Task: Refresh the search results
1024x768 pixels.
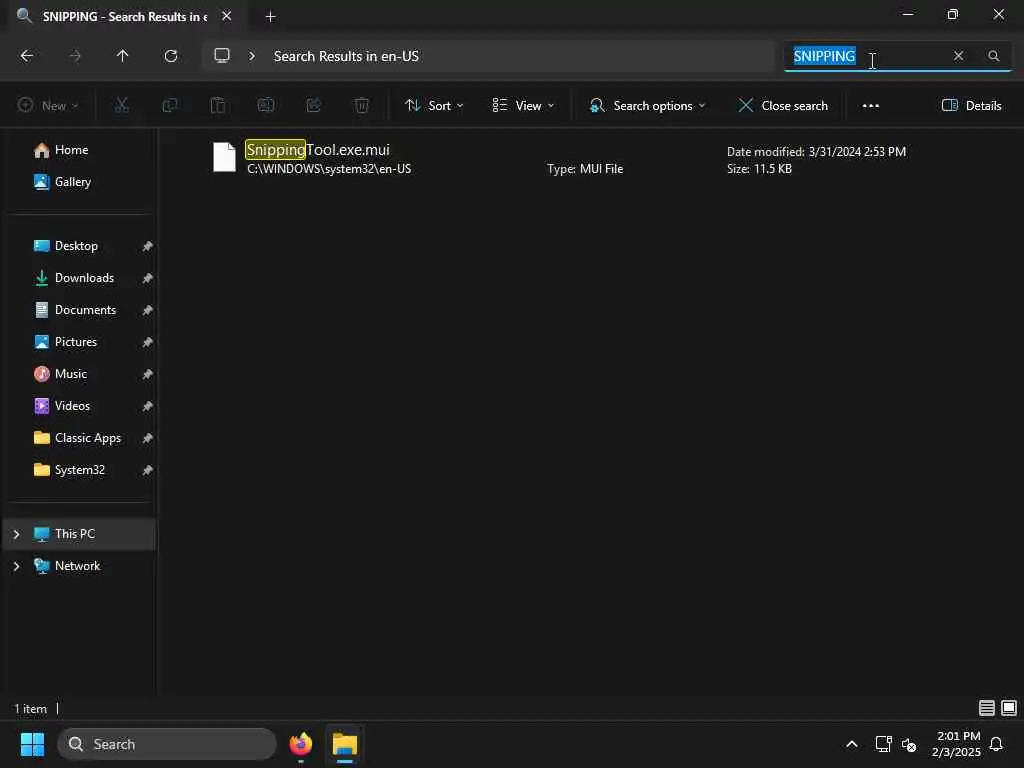Action: click(171, 56)
